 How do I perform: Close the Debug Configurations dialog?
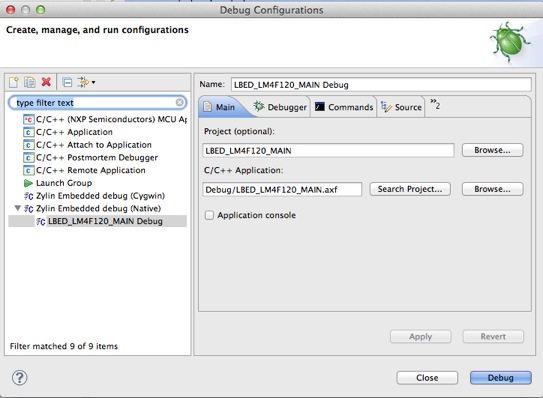(427, 378)
